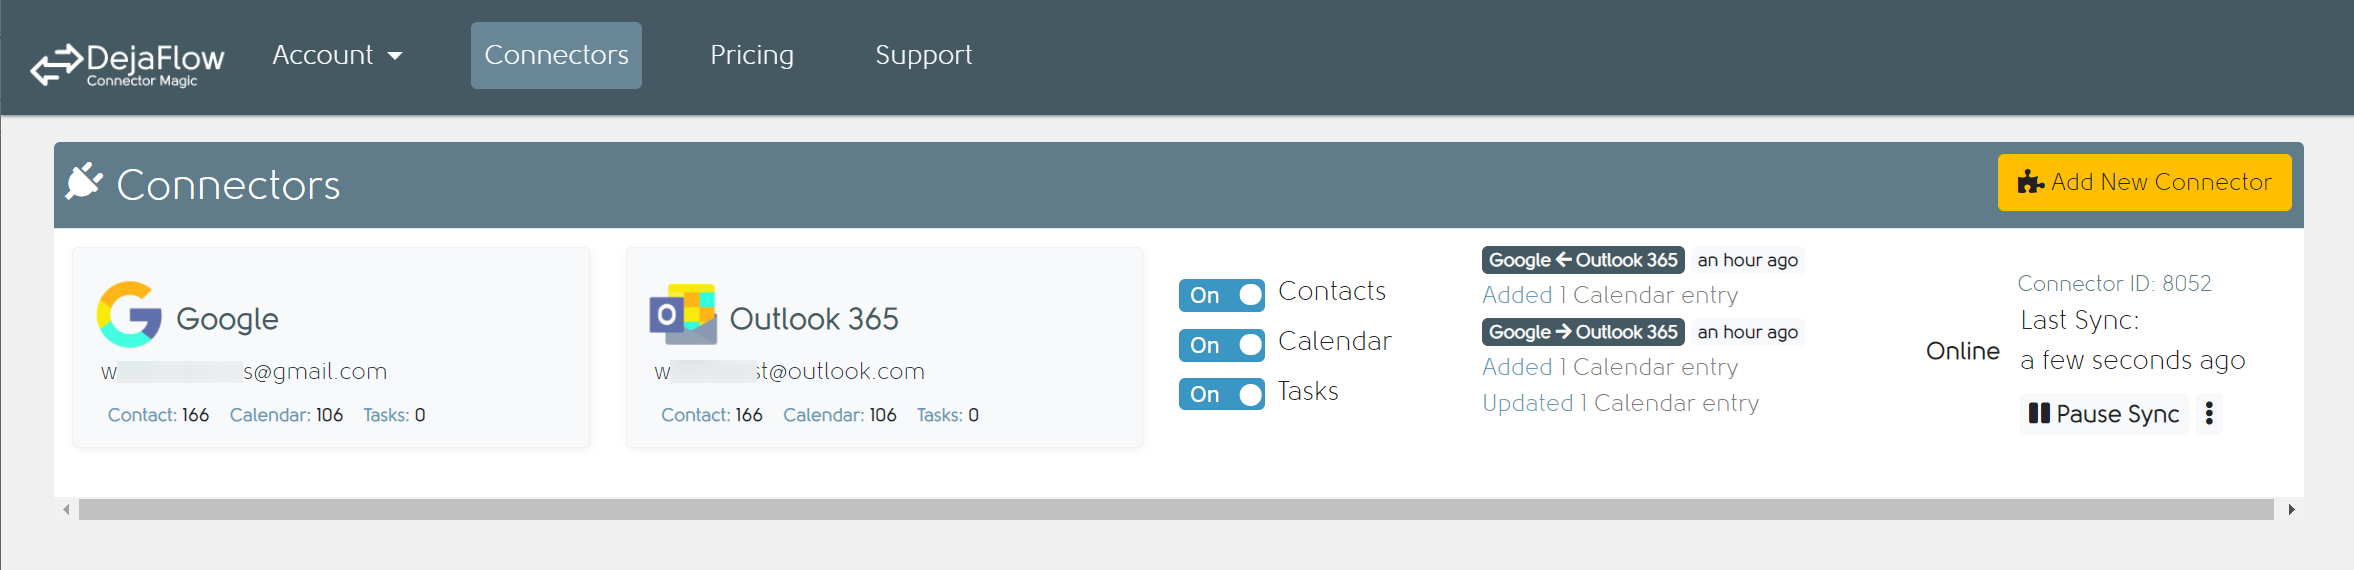Click Add New Connector button
This screenshot has height=570, width=2354.
click(2144, 182)
